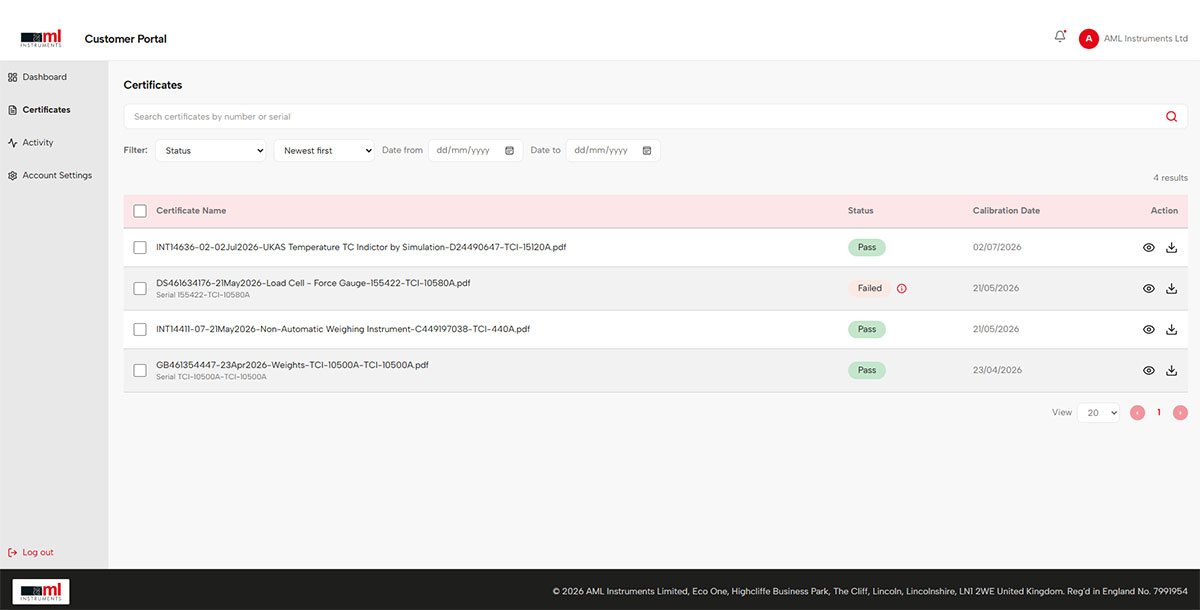
Task: Go to previous page arrow
Action: (x=1137, y=412)
